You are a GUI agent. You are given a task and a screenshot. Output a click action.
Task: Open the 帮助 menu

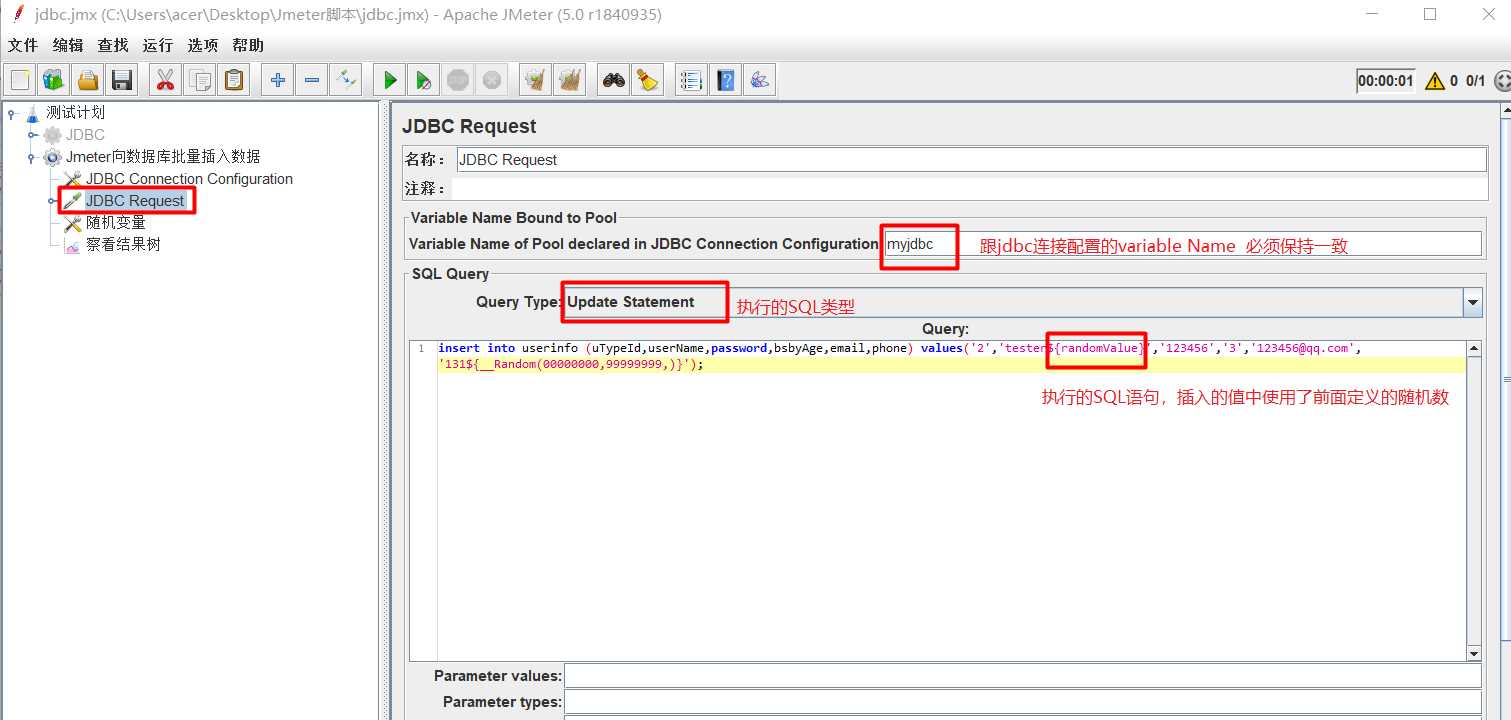[248, 45]
